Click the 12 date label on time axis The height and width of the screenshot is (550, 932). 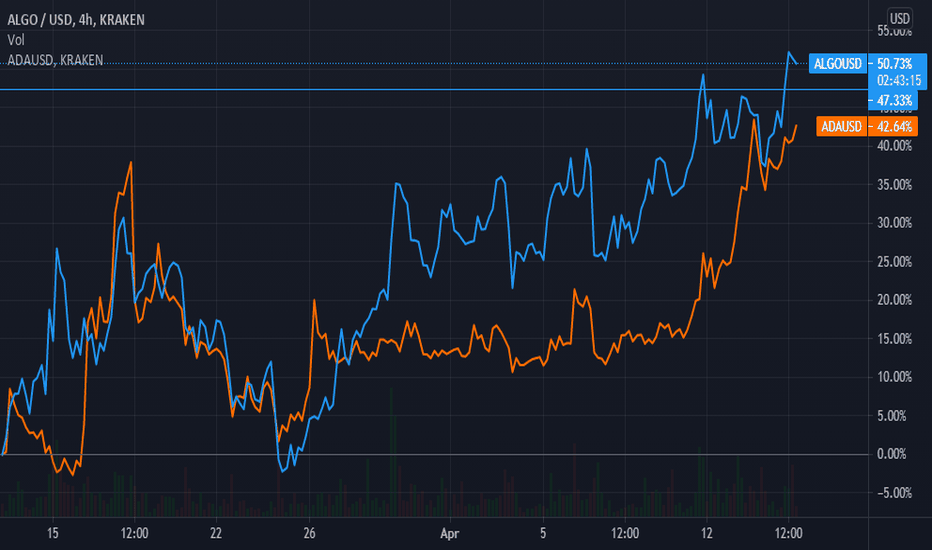pyautogui.click(x=706, y=533)
